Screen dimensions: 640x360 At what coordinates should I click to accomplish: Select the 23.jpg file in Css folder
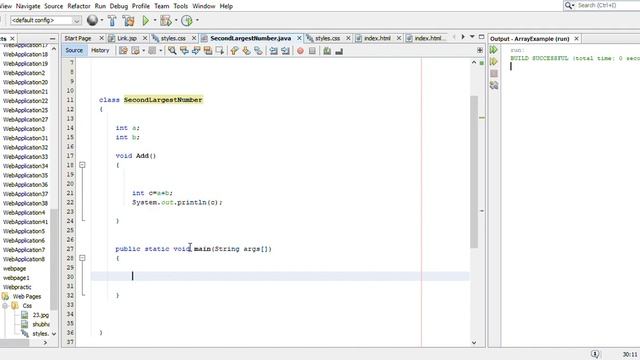tap(41, 315)
